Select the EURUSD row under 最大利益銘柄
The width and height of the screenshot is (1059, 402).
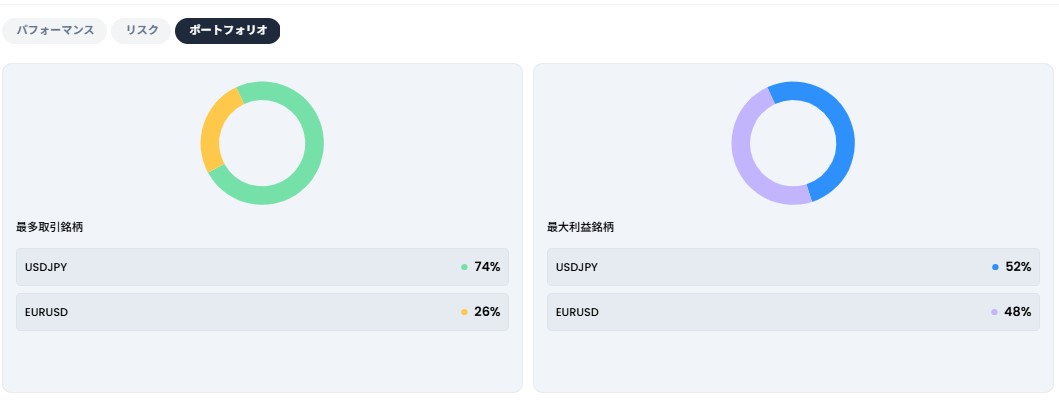(x=794, y=312)
